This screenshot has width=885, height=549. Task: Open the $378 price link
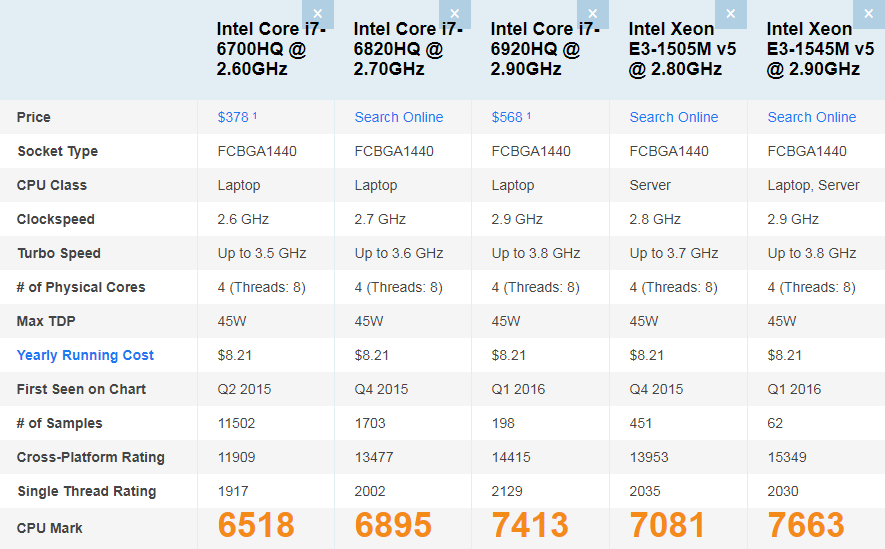click(233, 117)
